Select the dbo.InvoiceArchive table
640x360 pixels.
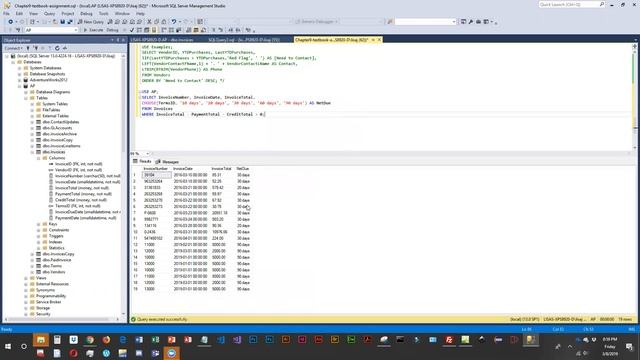click(x=60, y=134)
